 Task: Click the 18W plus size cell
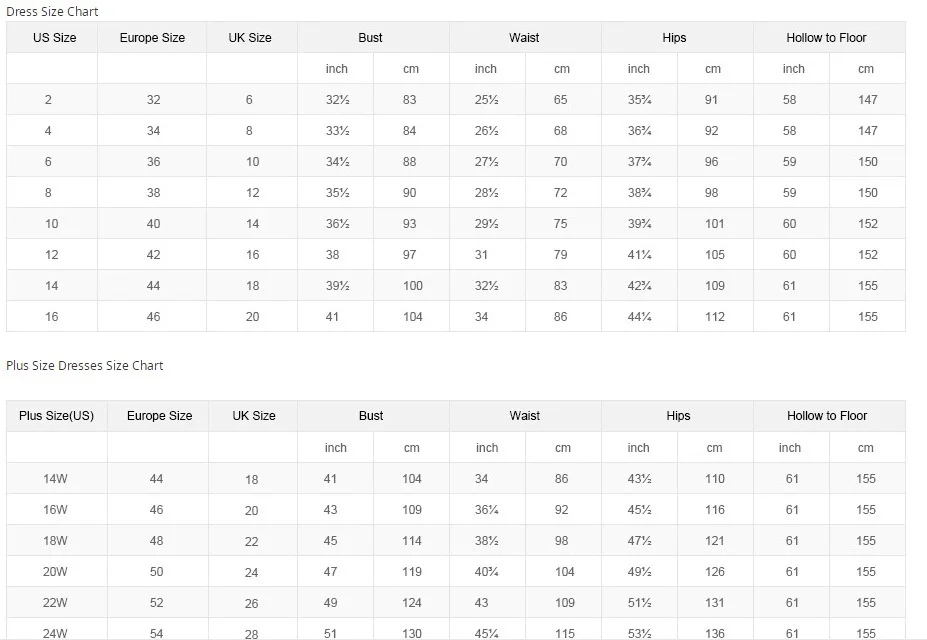click(55, 541)
